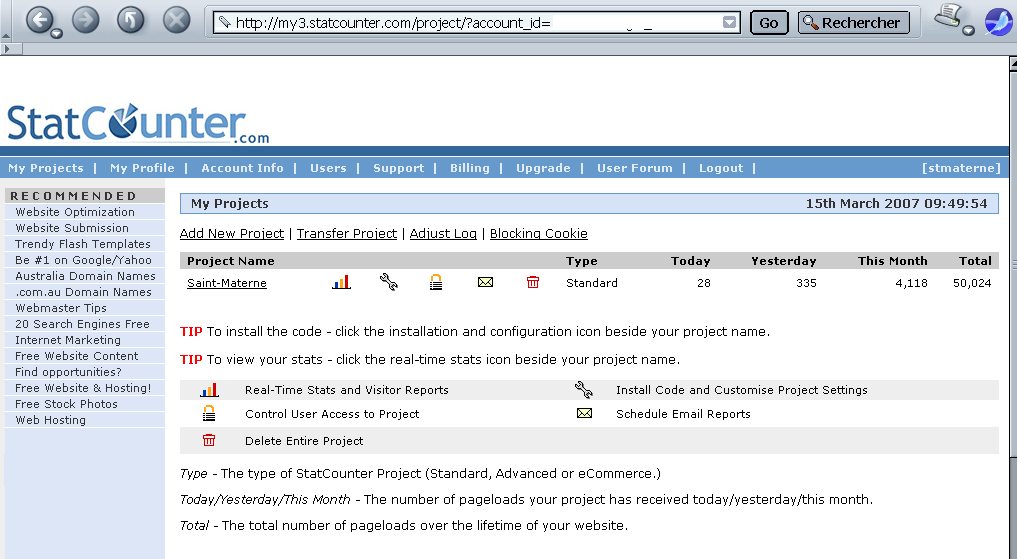This screenshot has height=559, width=1017.
Task: Click the Go button
Action: (769, 23)
